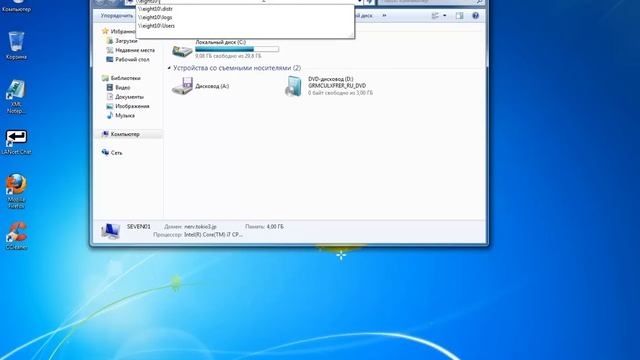Open the Документы library
640x360 pixels.
click(x=129, y=97)
